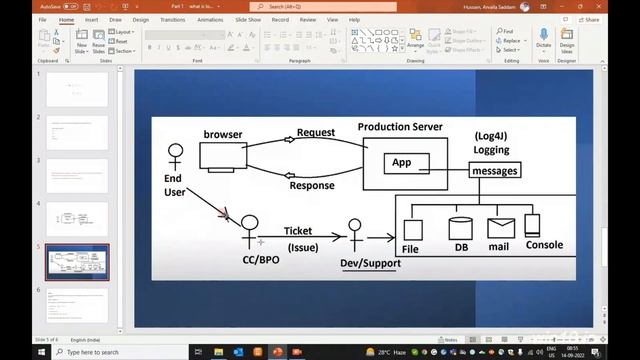Toggle Bold formatting
The height and width of the screenshot is (360, 640).
[149, 48]
